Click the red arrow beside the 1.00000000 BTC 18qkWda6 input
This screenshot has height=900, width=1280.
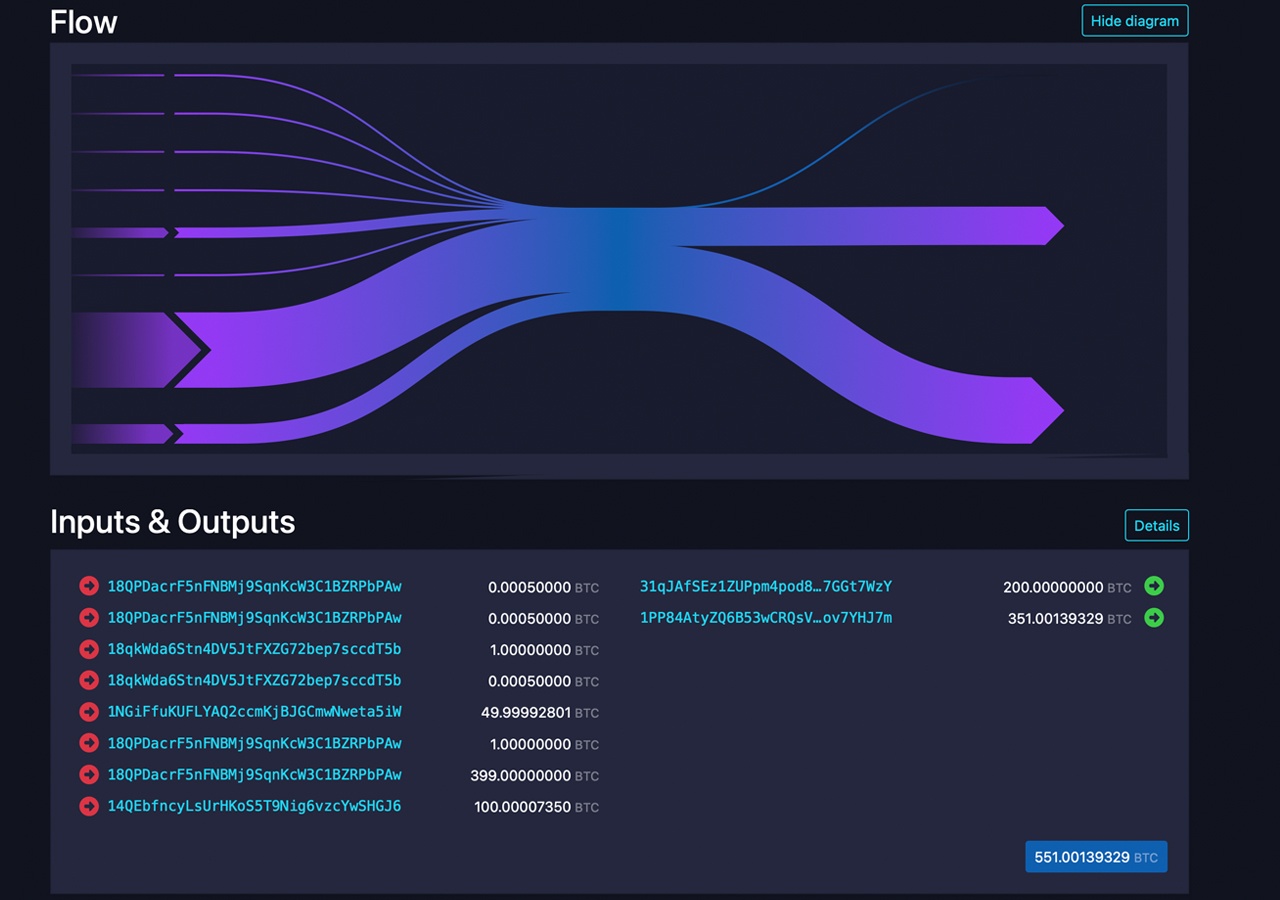88,649
